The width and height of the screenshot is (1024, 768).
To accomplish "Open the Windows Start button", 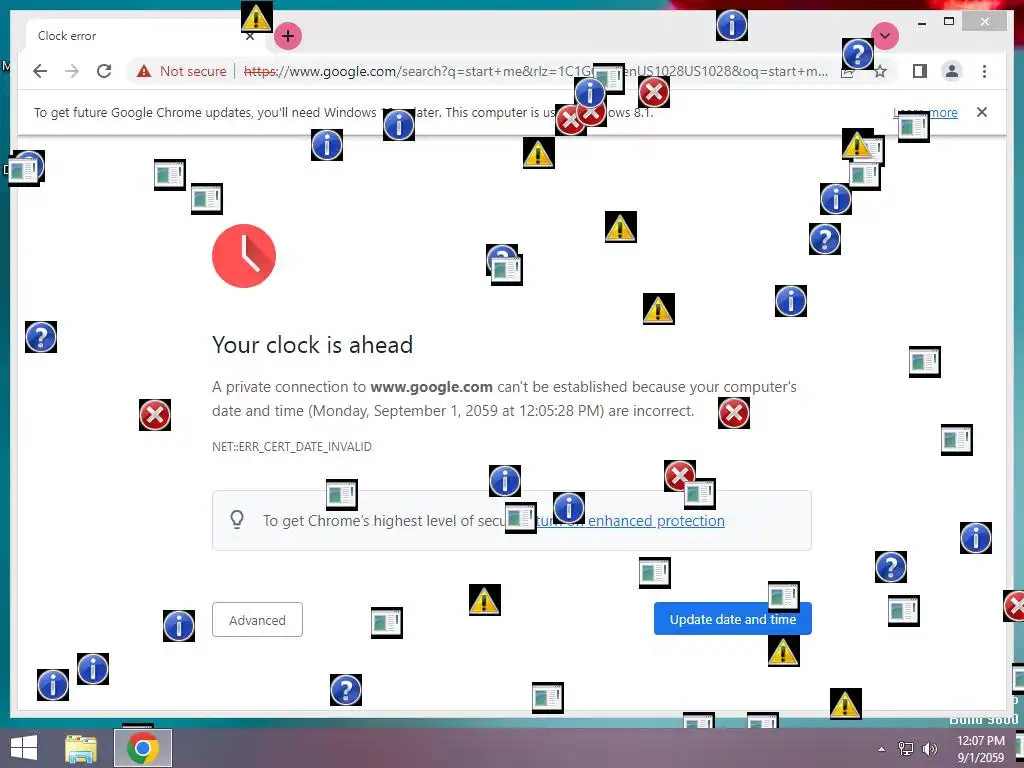I will point(24,748).
